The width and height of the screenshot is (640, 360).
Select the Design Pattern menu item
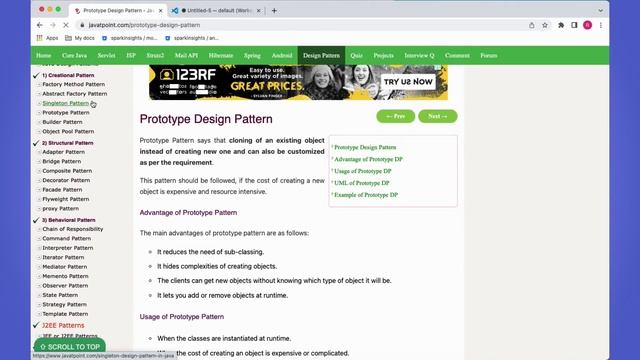tap(321, 56)
